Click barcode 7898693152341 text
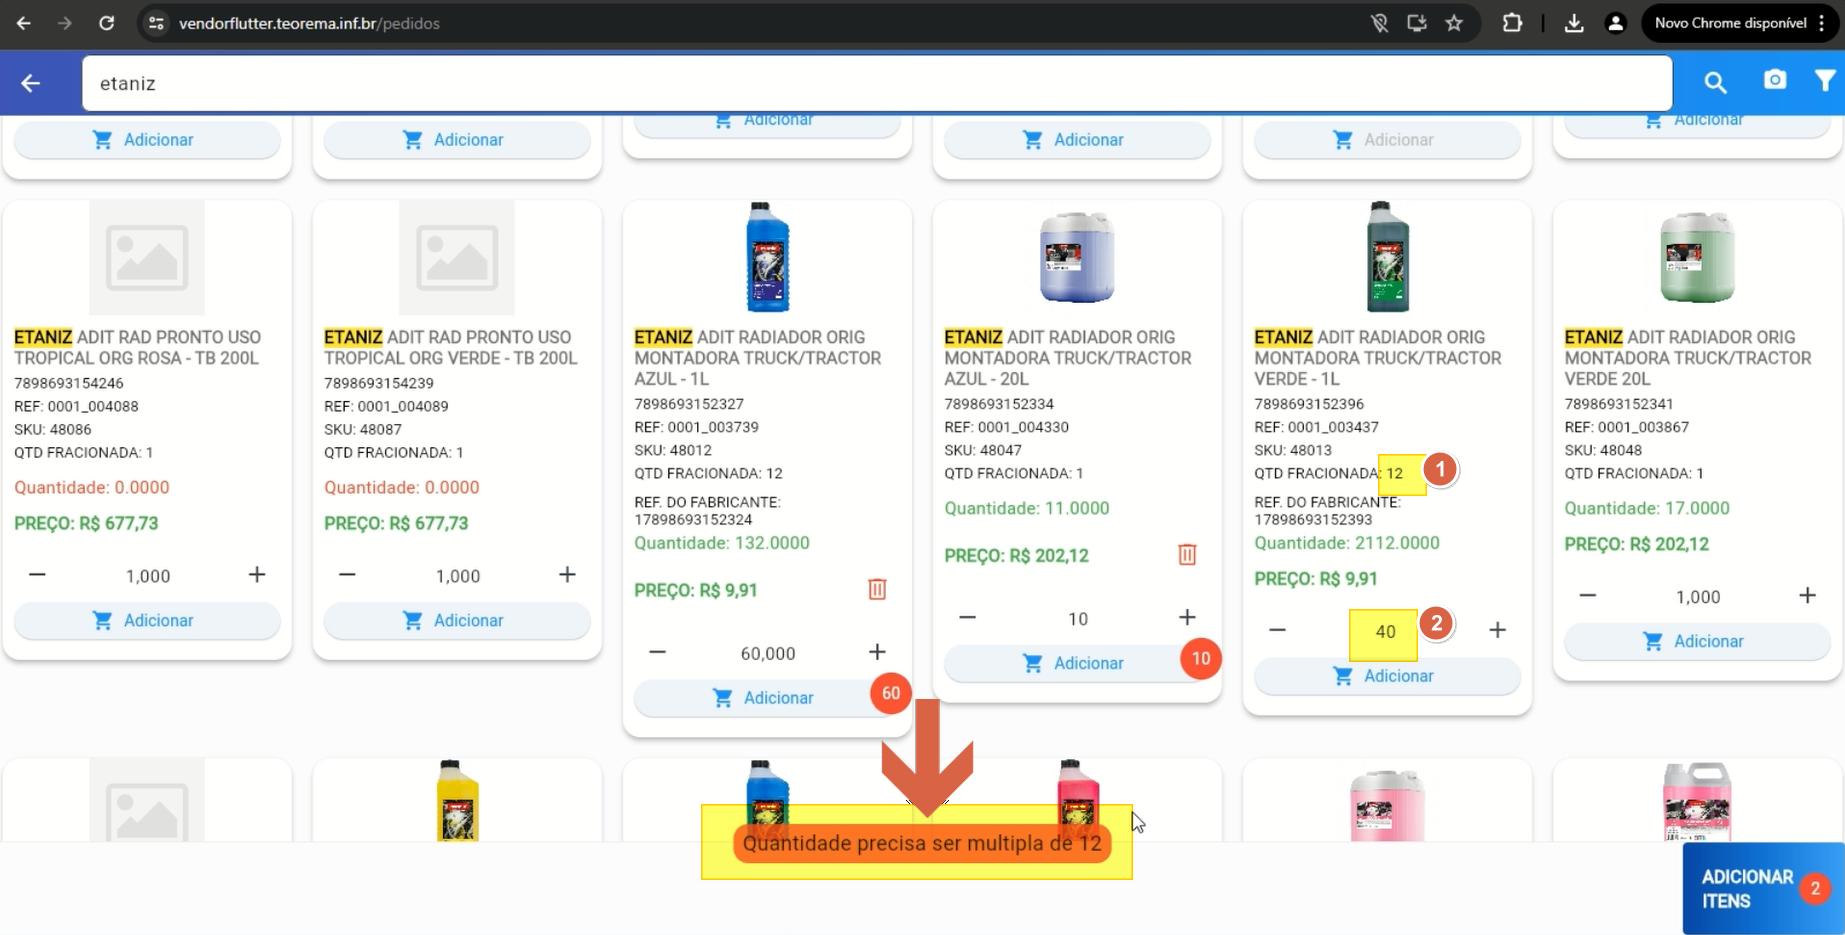Viewport: 1845px width, 935px height. (1619, 404)
